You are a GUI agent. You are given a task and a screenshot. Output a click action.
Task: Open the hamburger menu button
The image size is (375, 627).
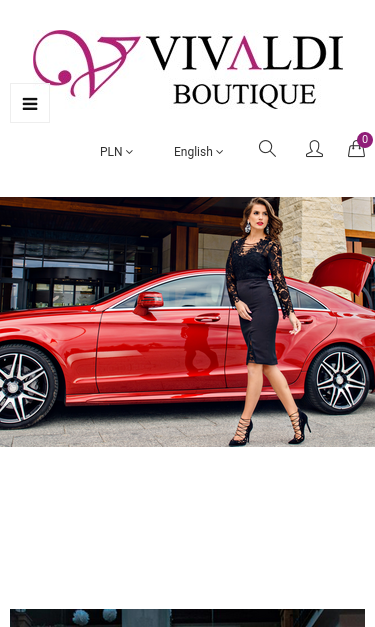(x=30, y=103)
